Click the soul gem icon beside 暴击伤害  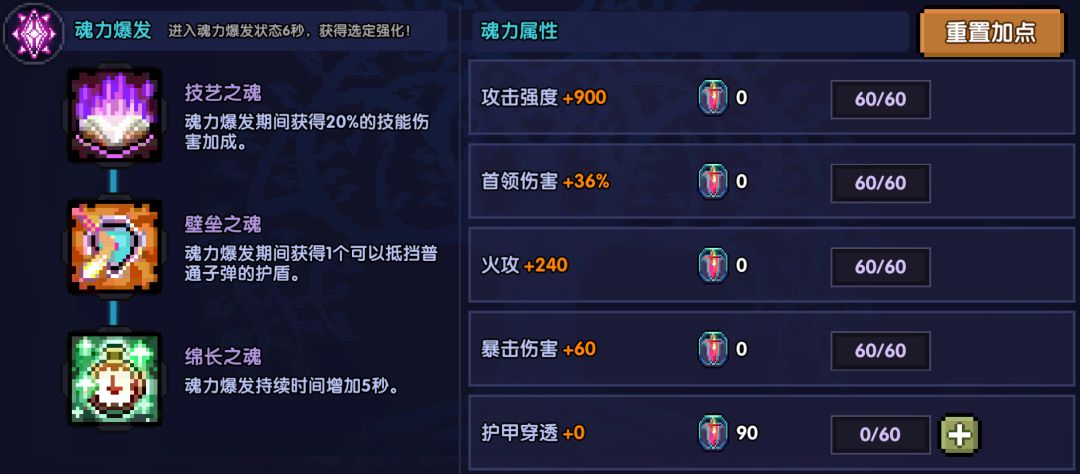[x=713, y=350]
